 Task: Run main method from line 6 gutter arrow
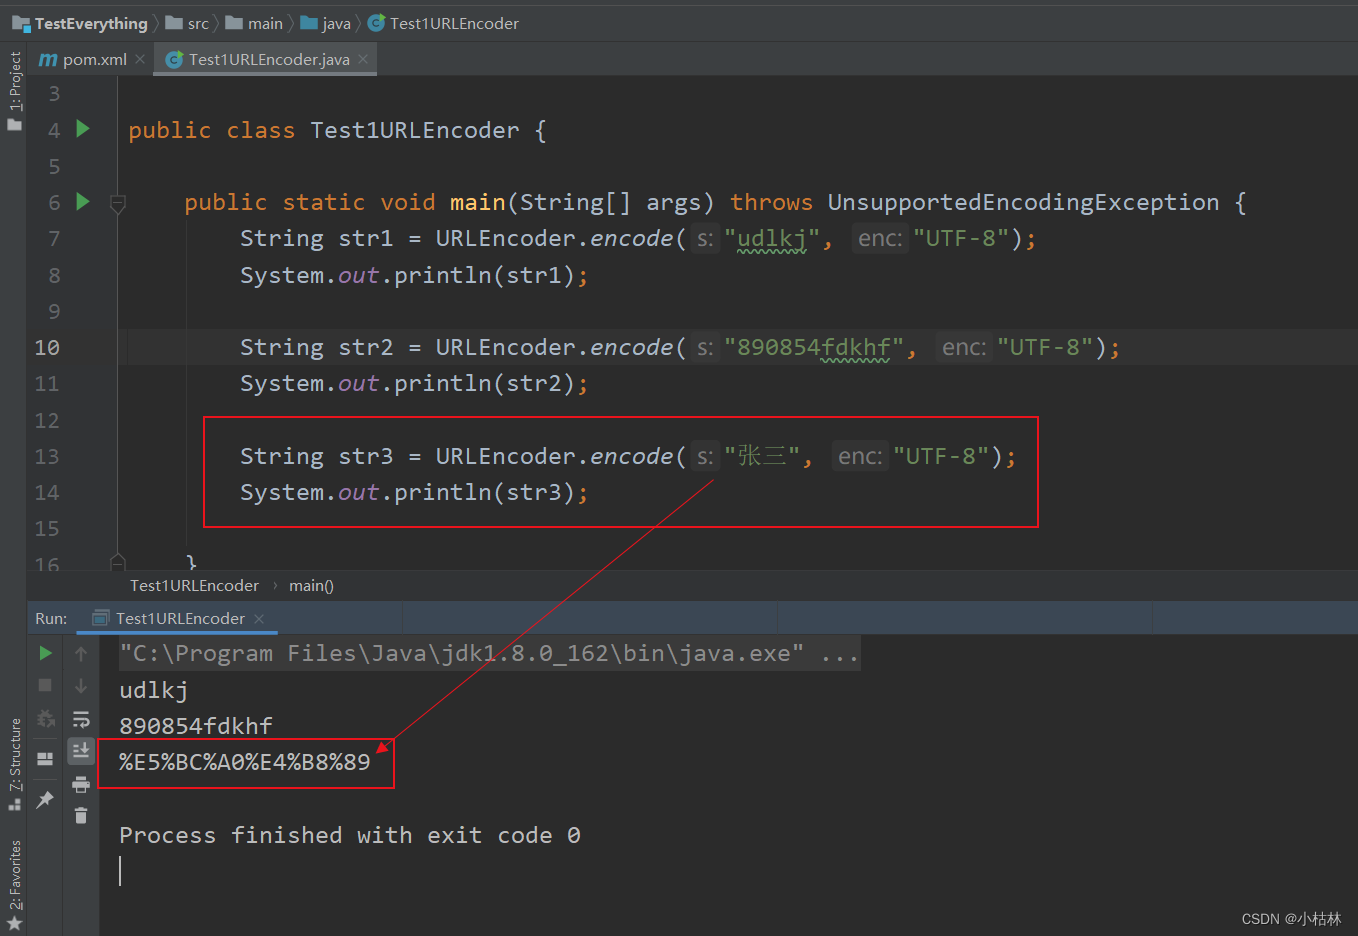tap(82, 202)
